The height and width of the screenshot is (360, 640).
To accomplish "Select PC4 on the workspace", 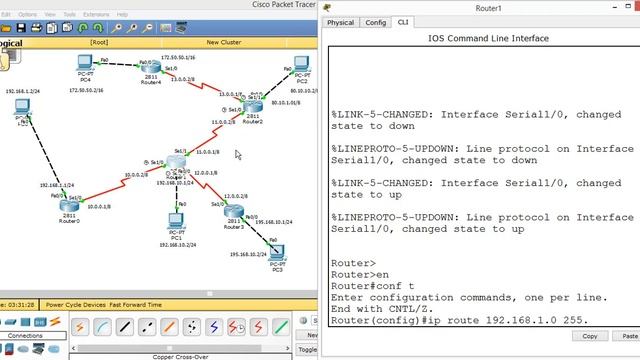I will [85, 63].
